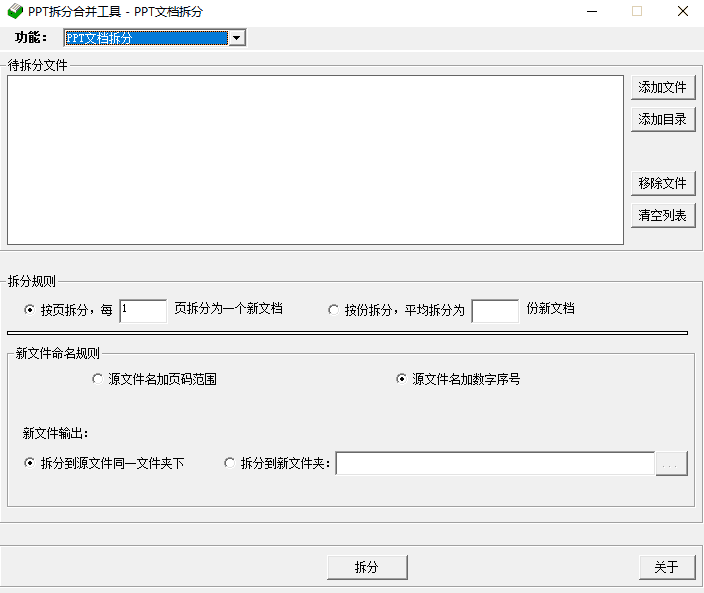Open the 功能 dropdown arrow

[237, 38]
